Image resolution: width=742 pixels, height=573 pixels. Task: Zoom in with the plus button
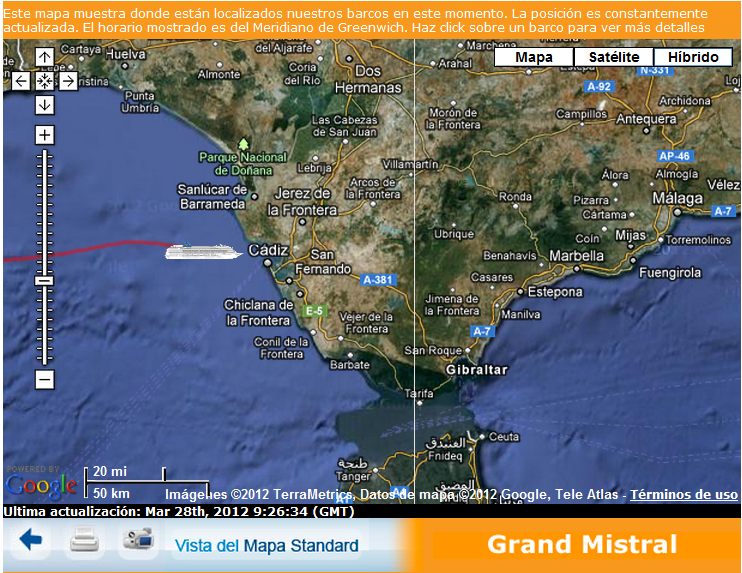point(44,135)
